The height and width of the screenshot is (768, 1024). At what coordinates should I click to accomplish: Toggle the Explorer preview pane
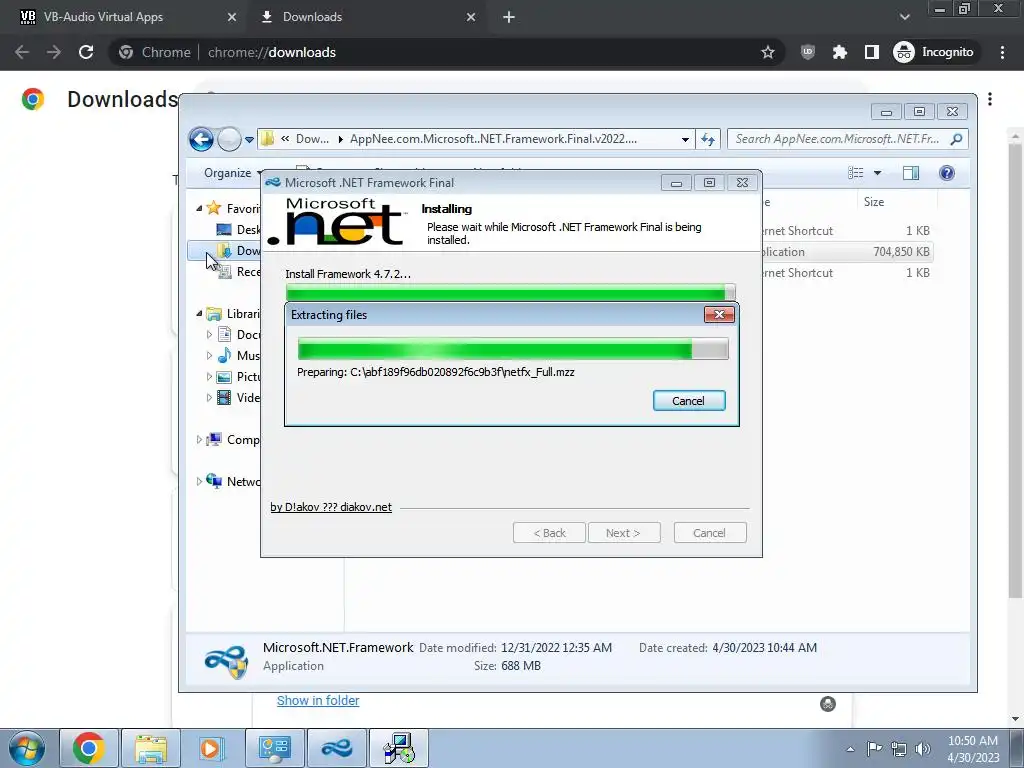(911, 173)
